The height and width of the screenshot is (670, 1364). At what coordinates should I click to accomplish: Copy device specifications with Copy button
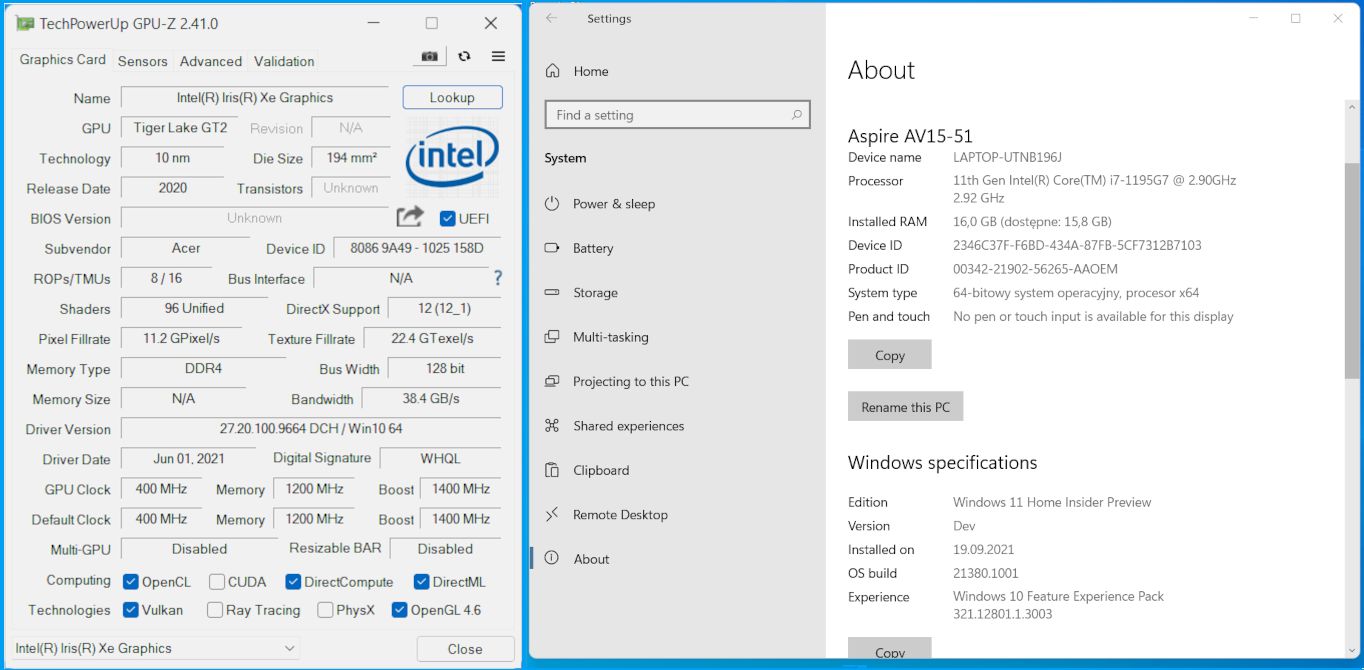click(x=889, y=355)
